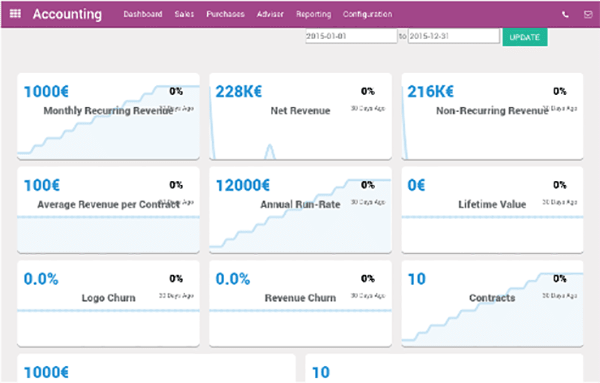Image resolution: width=600 pixels, height=383 pixels.
Task: Click the phone icon in top bar
Action: pyautogui.click(x=565, y=15)
